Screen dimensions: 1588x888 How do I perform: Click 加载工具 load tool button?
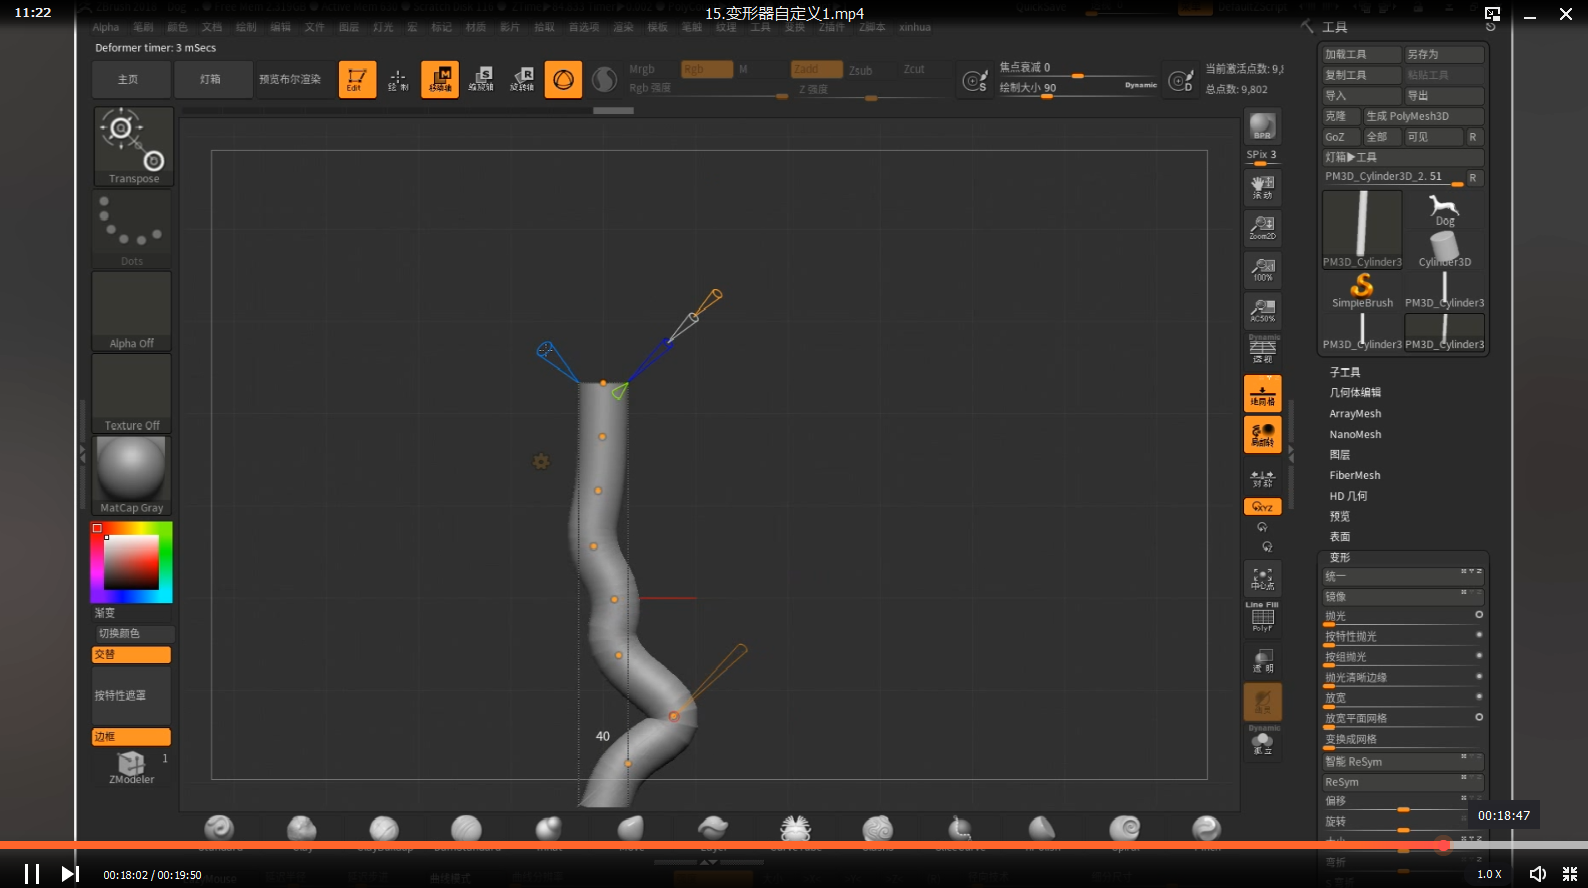[x=1360, y=54]
